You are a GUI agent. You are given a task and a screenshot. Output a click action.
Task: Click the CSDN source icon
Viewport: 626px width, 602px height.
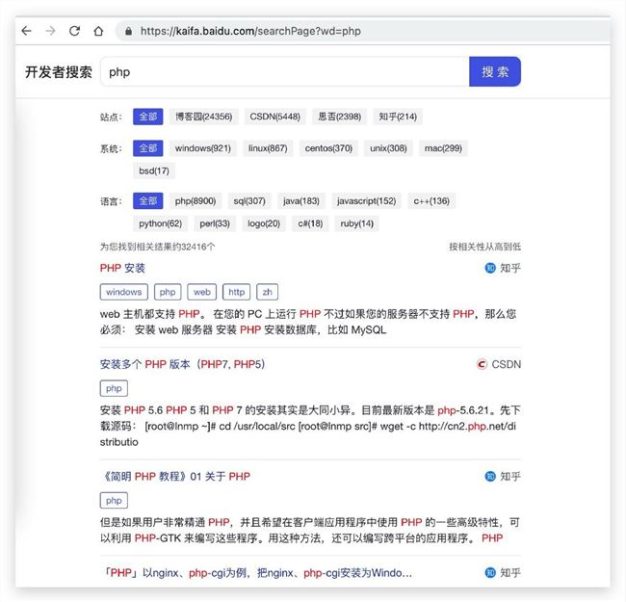pos(482,364)
